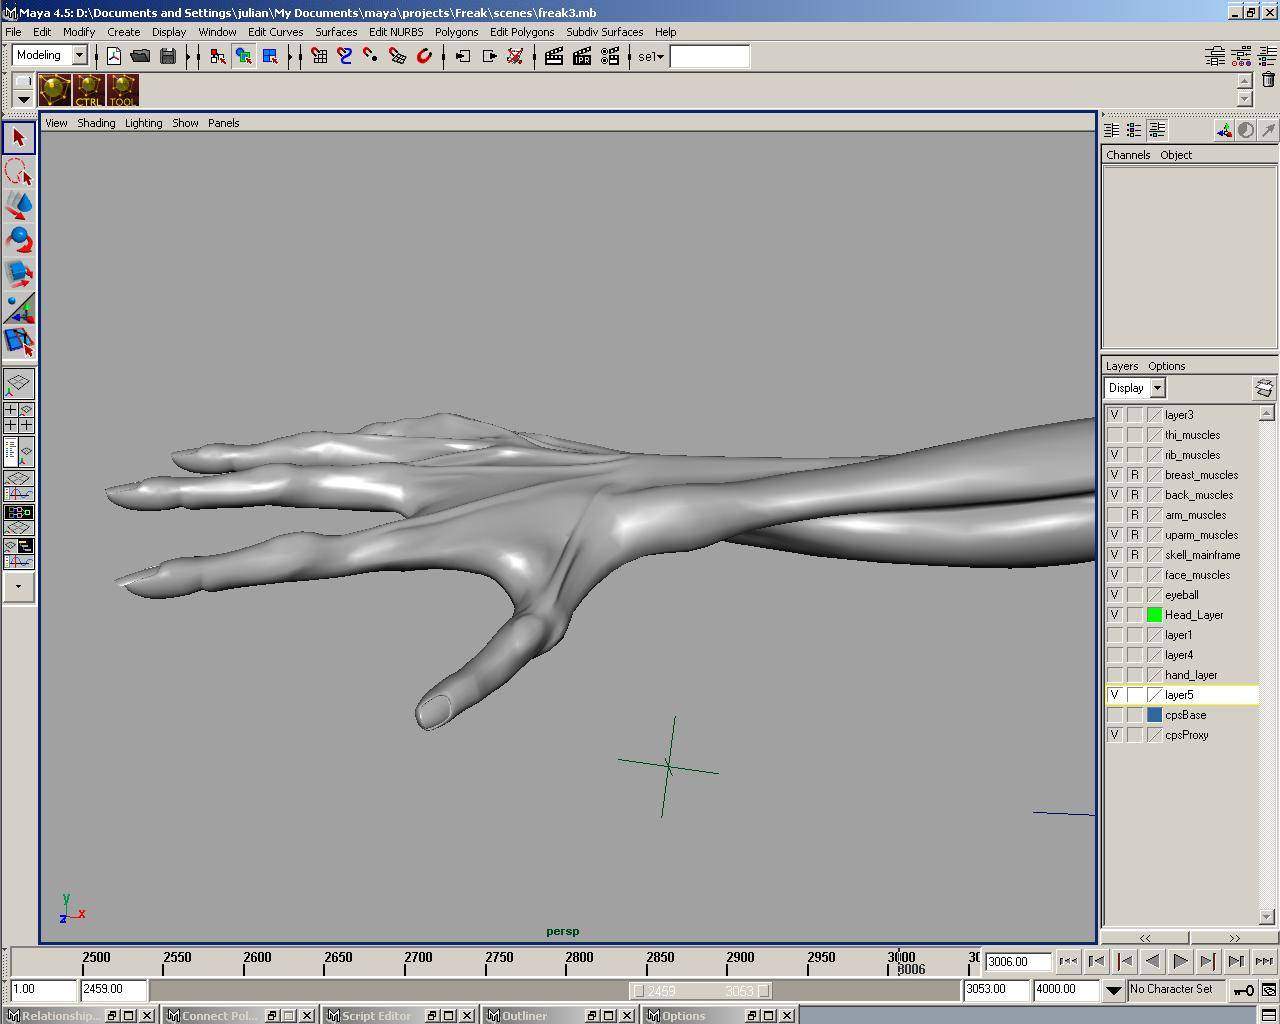Expand the character set dropdown arrow
The width and height of the screenshot is (1280, 1024).
tap(1113, 990)
